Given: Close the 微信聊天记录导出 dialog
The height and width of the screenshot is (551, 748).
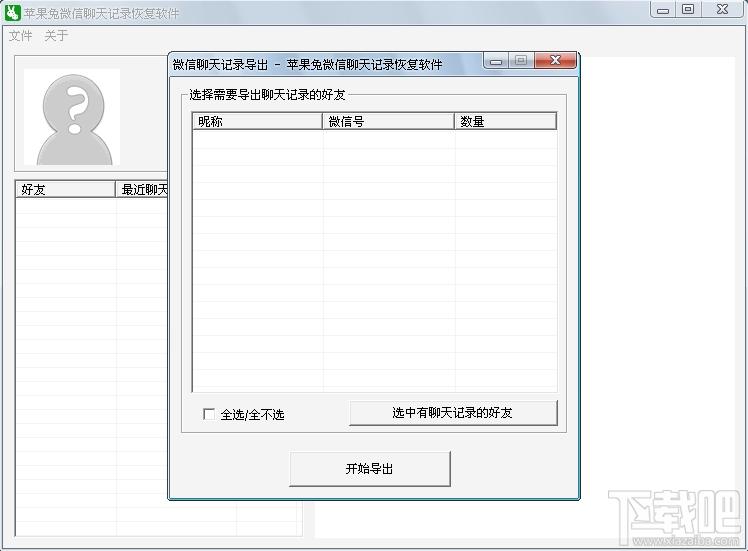Looking at the screenshot, I should point(555,61).
